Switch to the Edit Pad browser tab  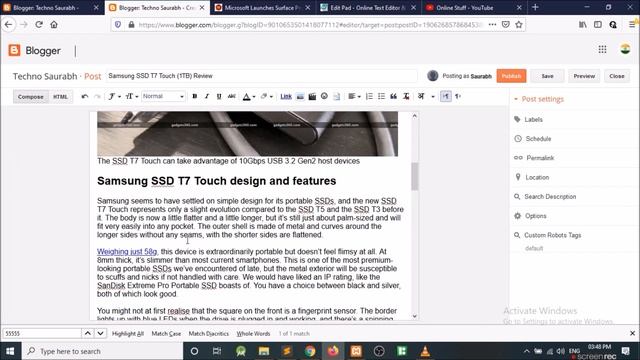369,8
